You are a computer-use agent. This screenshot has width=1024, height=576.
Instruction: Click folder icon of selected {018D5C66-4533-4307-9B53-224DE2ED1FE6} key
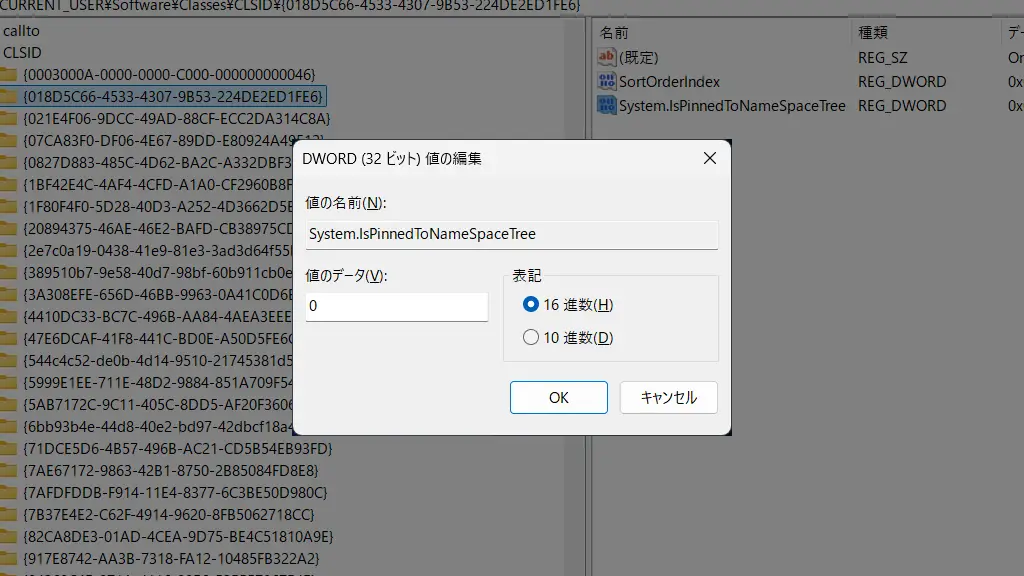click(8, 96)
